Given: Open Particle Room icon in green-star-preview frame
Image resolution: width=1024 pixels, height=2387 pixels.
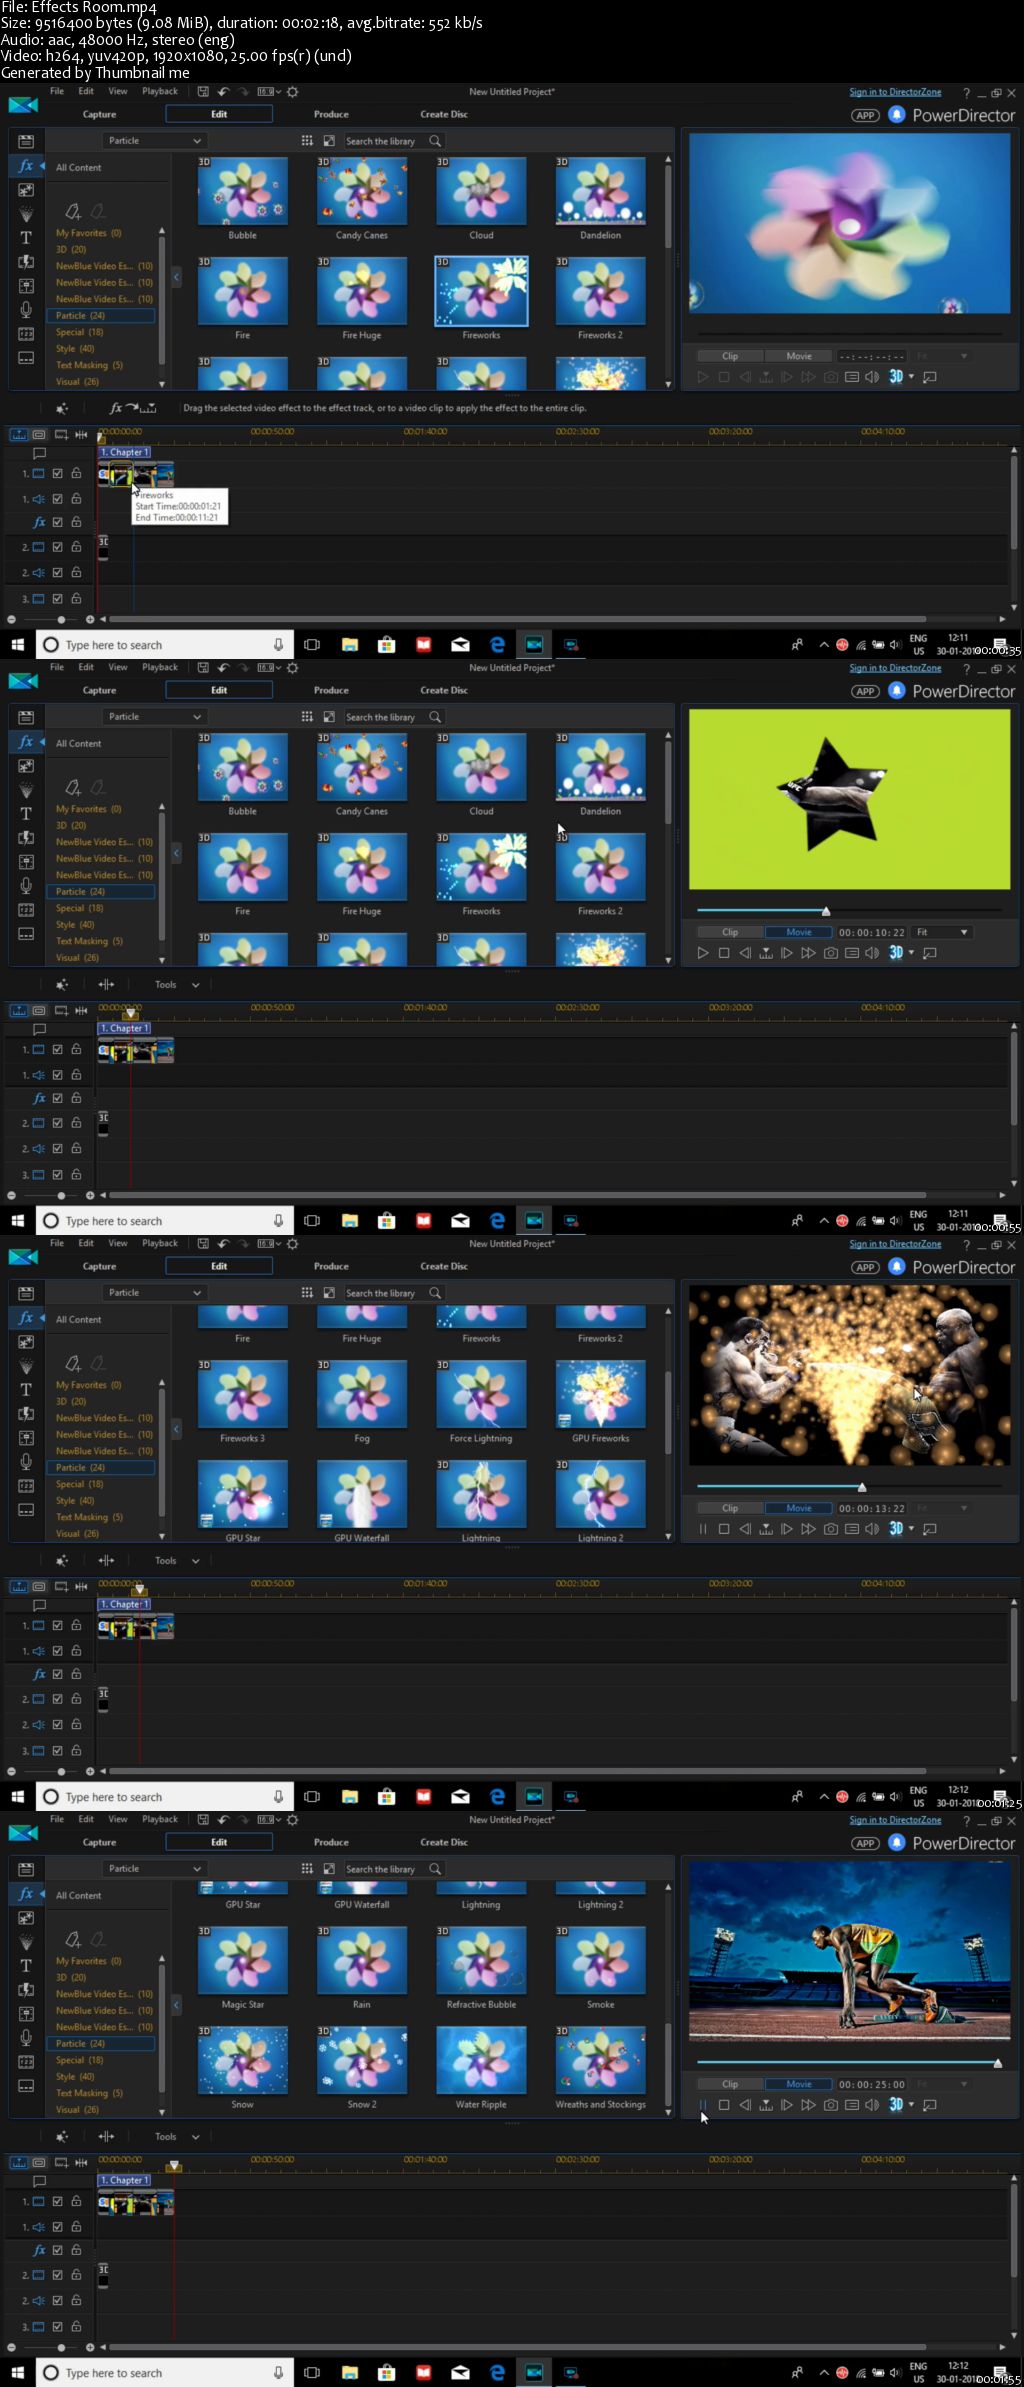Looking at the screenshot, I should click(26, 790).
